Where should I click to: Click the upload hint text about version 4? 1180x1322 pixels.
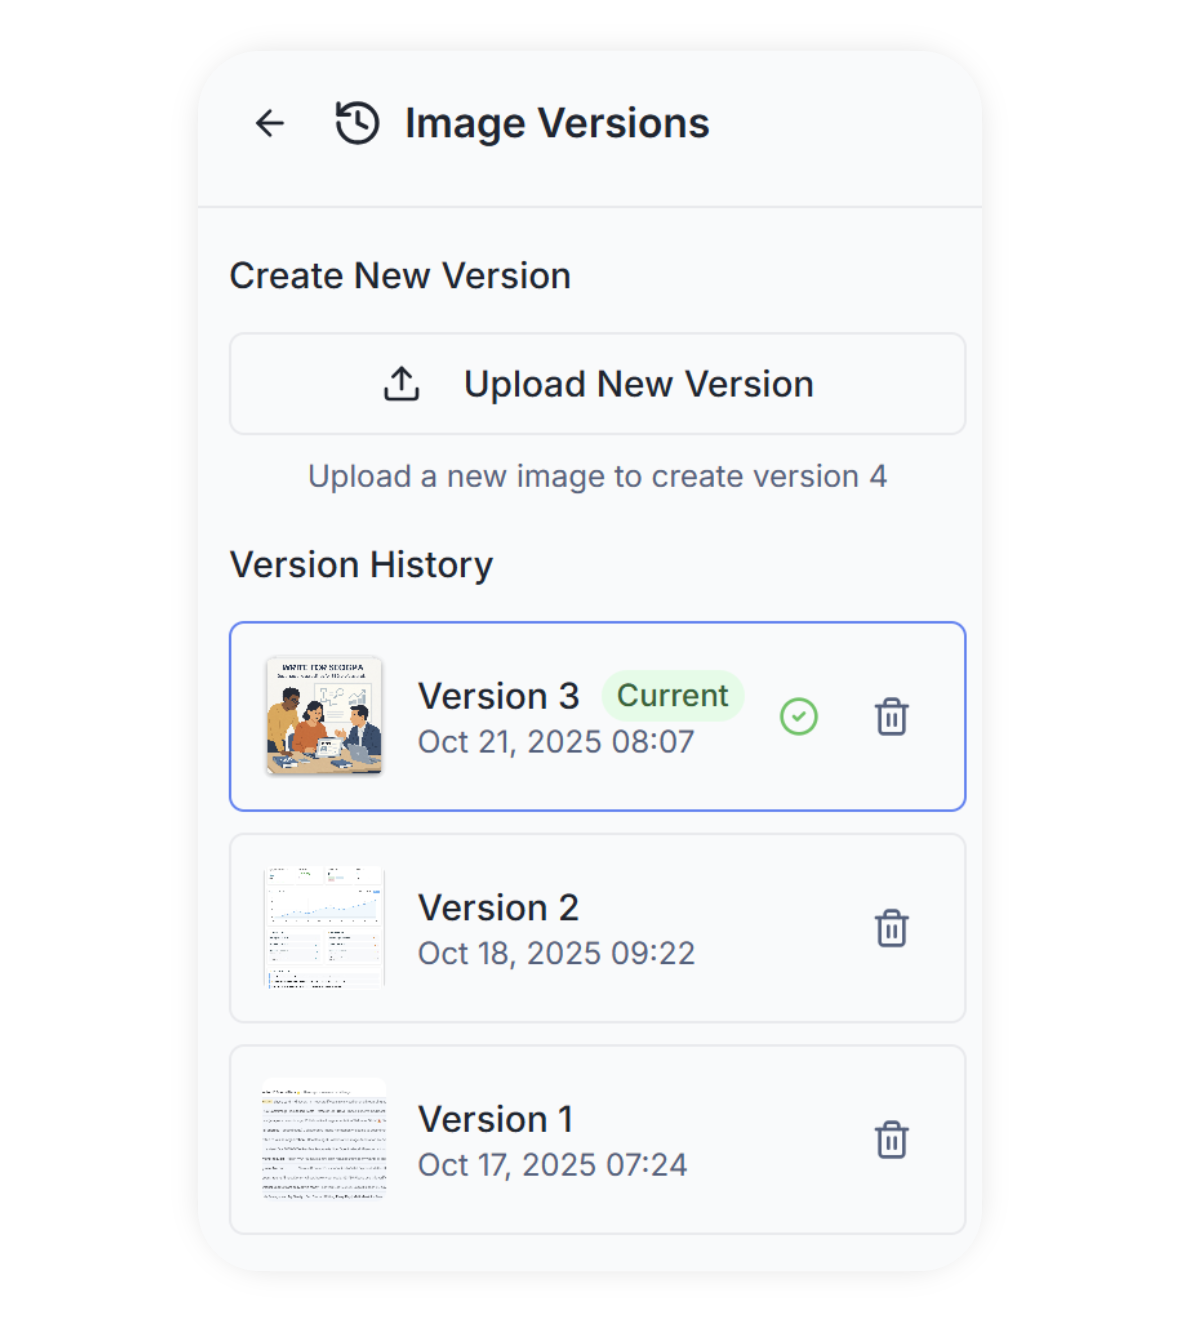click(597, 476)
